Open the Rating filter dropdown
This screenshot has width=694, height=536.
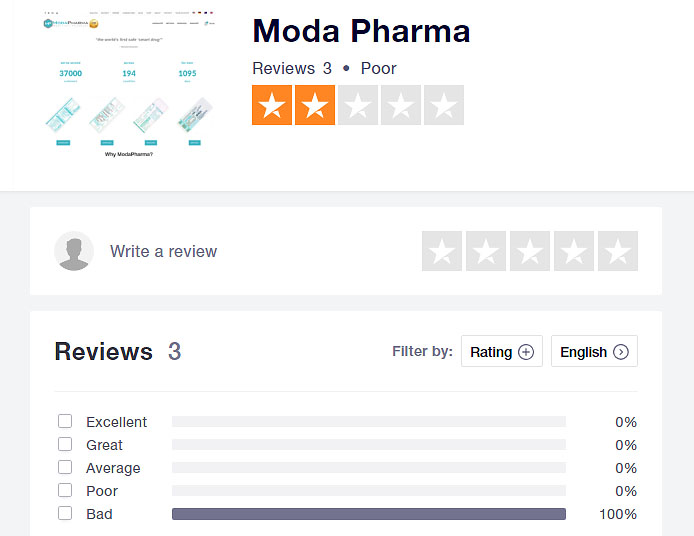[x=501, y=352]
